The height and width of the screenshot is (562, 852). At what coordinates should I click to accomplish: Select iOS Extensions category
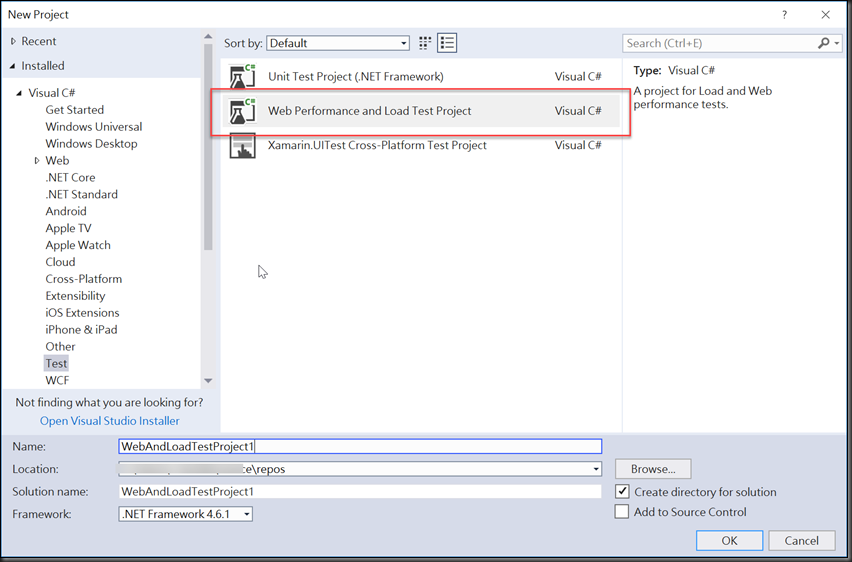(82, 313)
